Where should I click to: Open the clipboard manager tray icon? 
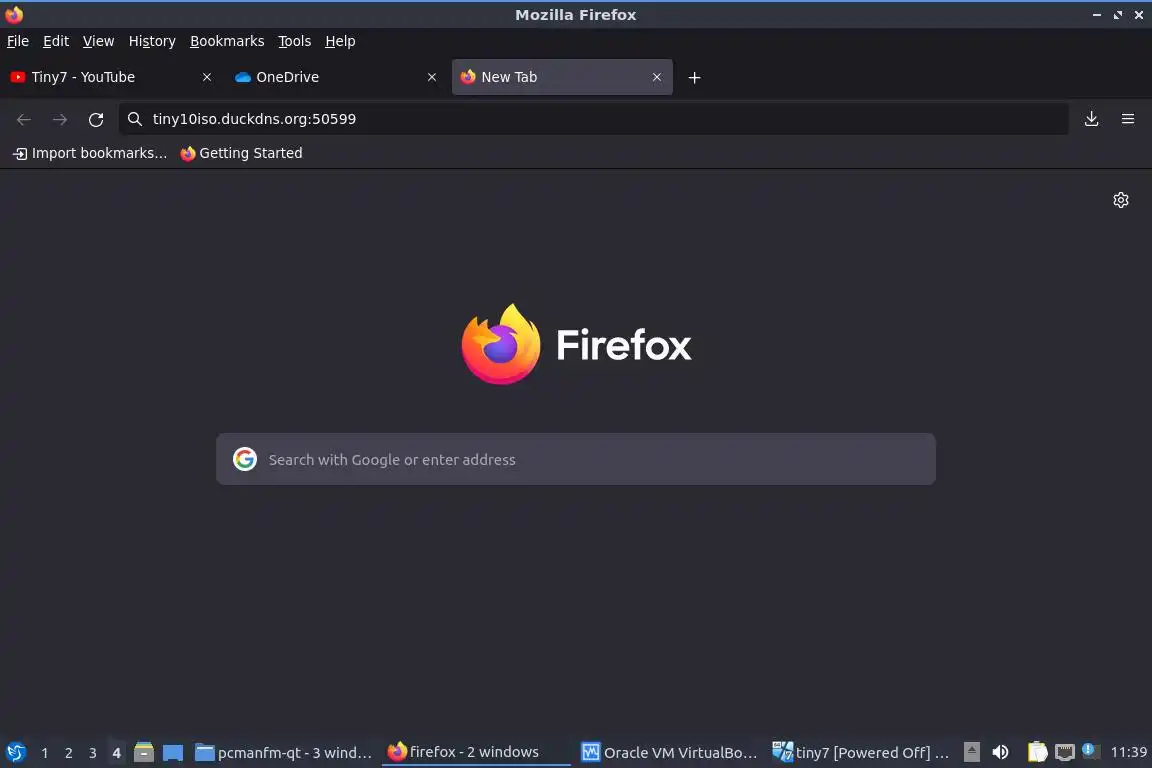coord(1037,753)
